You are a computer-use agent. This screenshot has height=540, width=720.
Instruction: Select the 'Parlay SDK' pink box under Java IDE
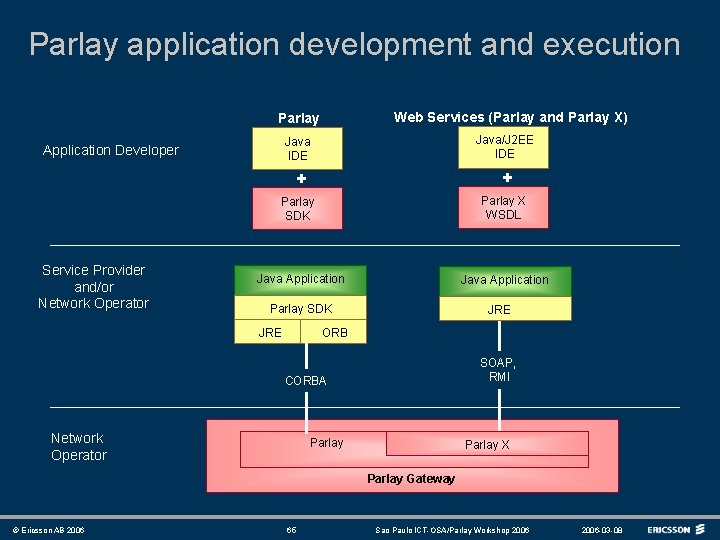tap(298, 208)
